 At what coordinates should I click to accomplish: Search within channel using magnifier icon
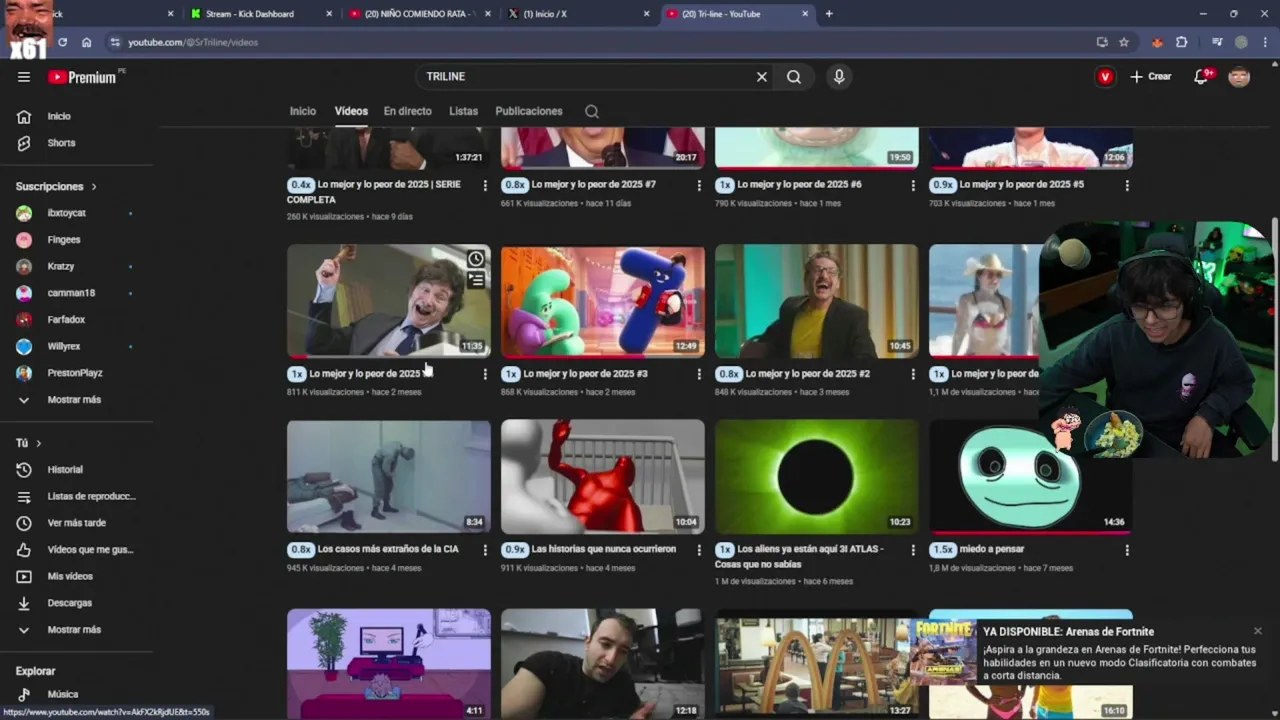[x=592, y=112]
